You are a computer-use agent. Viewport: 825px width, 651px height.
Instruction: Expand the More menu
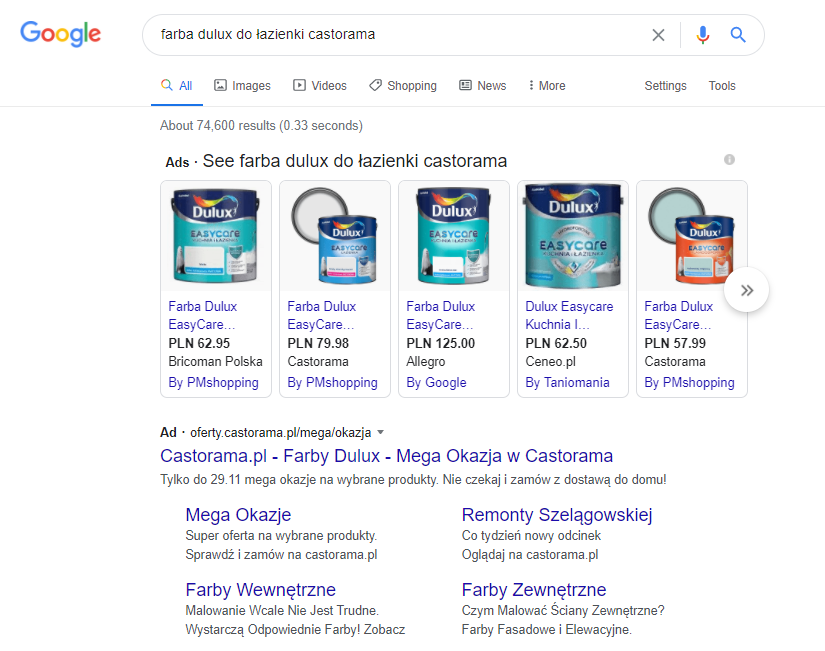(546, 86)
